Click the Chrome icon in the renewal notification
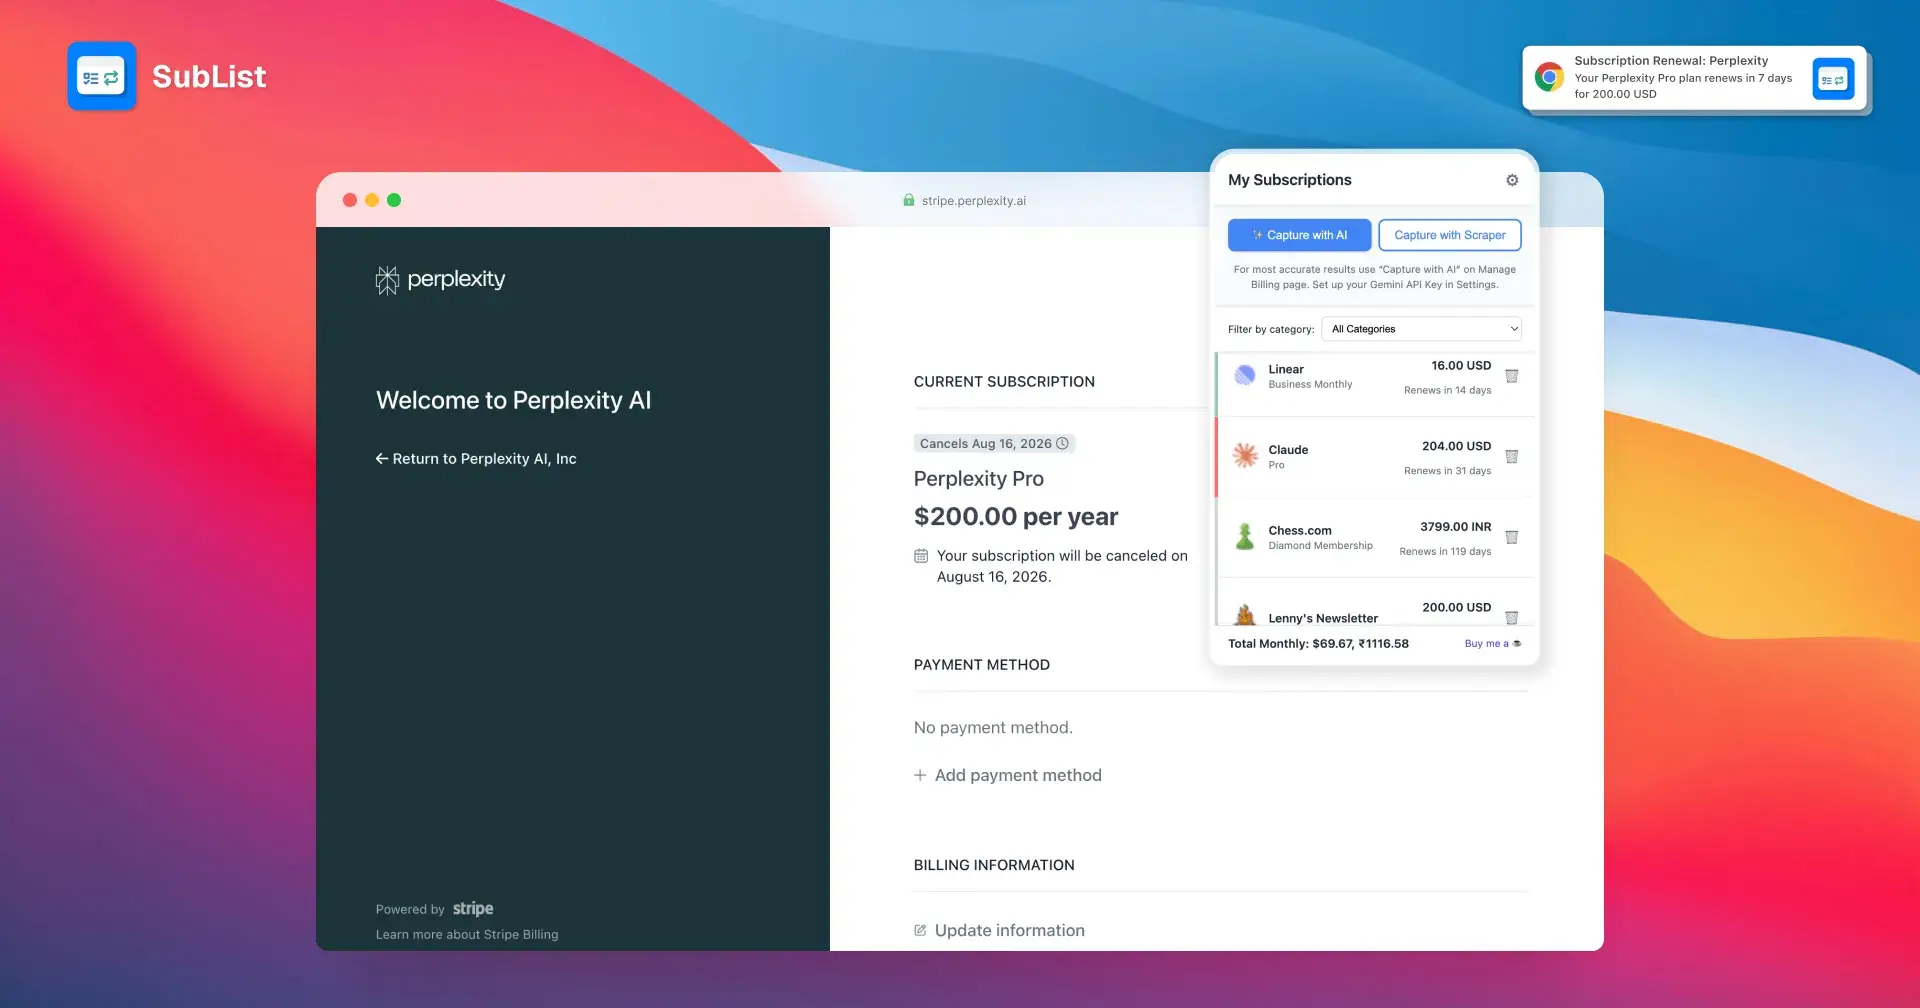This screenshot has height=1008, width=1920. [1549, 77]
